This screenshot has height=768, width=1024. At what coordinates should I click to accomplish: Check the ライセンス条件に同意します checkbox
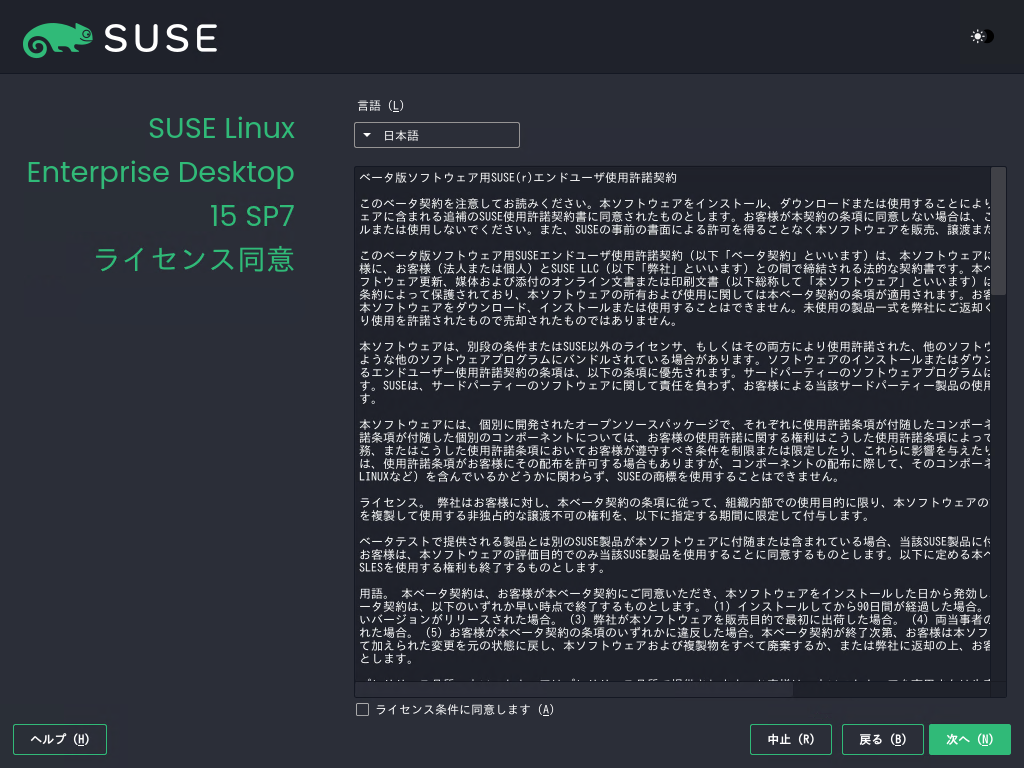pos(362,709)
